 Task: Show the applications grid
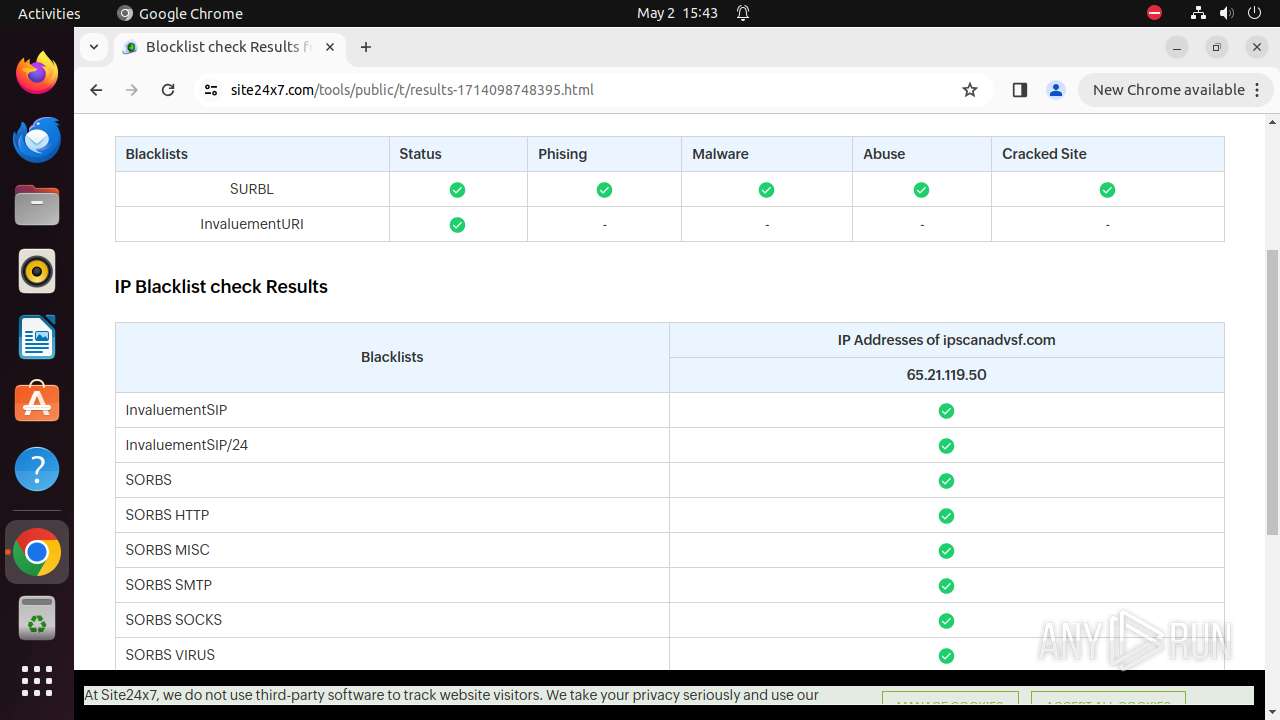[37, 681]
